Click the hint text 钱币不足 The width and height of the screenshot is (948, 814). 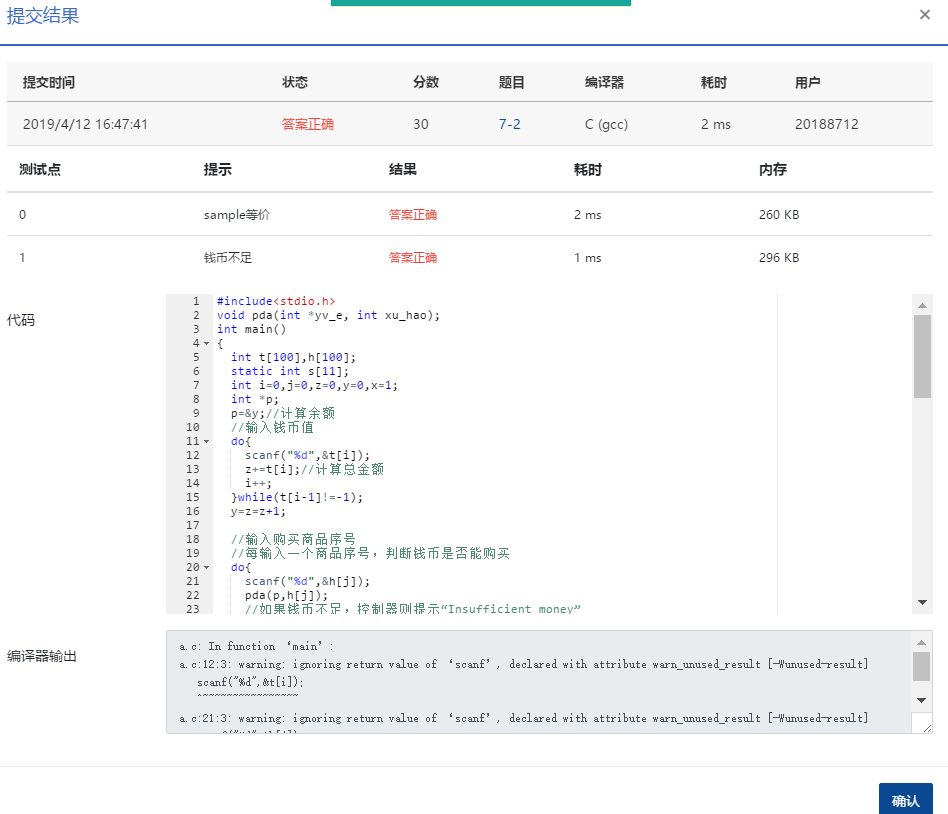click(228, 258)
